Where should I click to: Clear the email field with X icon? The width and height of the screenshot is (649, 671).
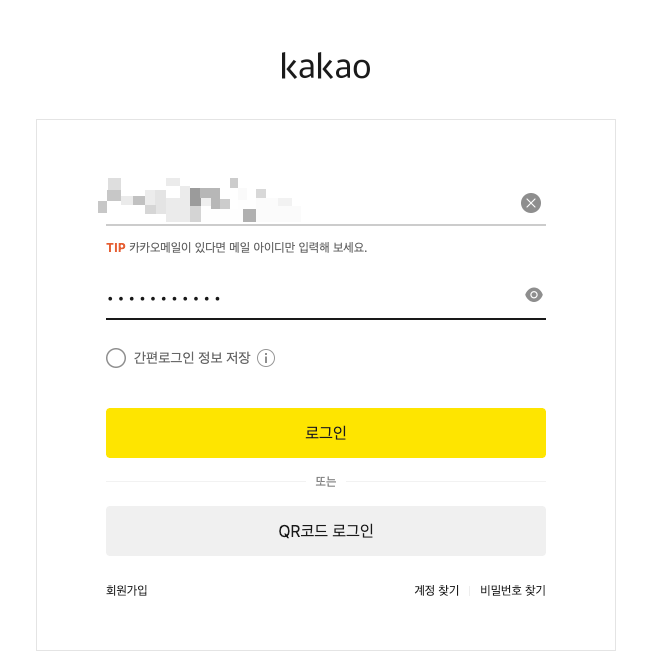530,203
